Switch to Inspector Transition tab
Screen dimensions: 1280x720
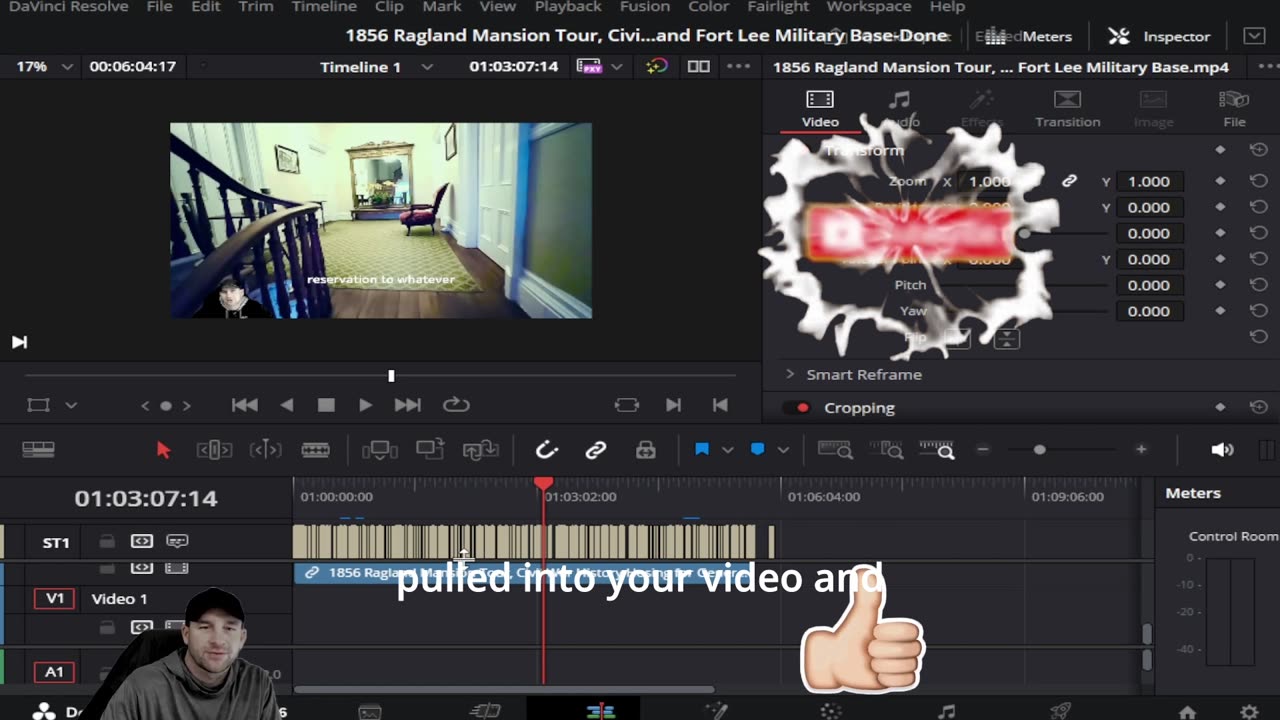pos(1068,109)
